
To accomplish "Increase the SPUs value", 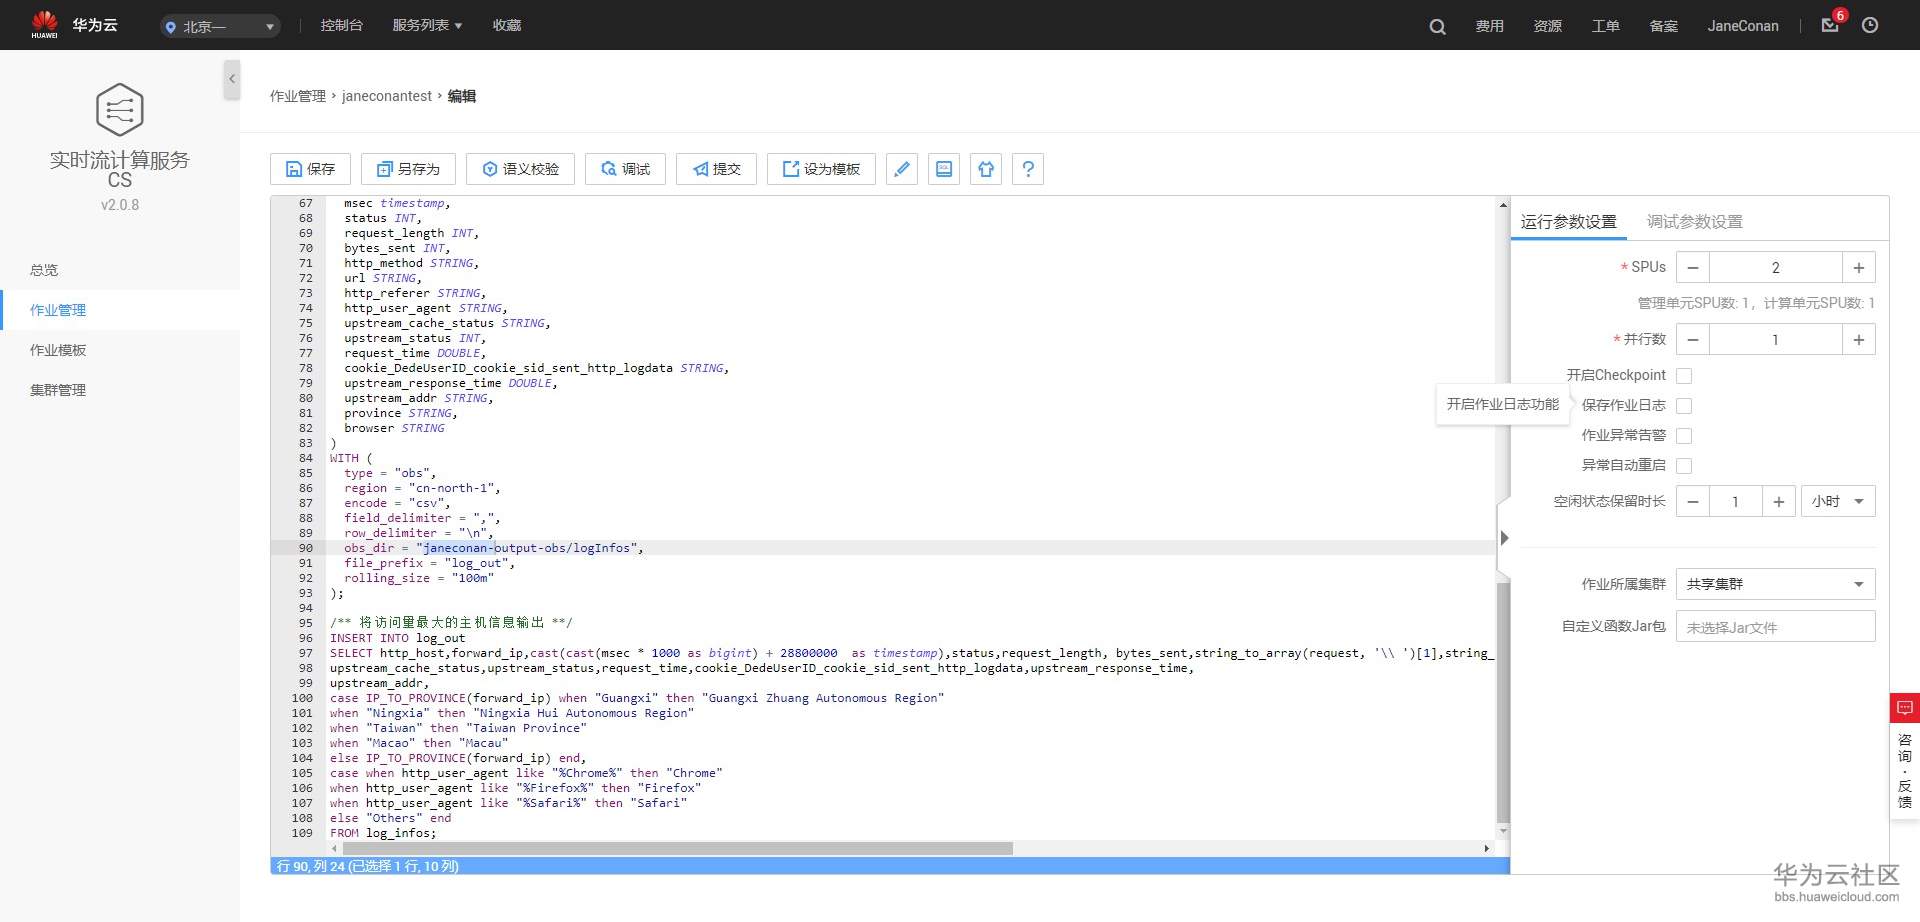I will [x=1859, y=268].
